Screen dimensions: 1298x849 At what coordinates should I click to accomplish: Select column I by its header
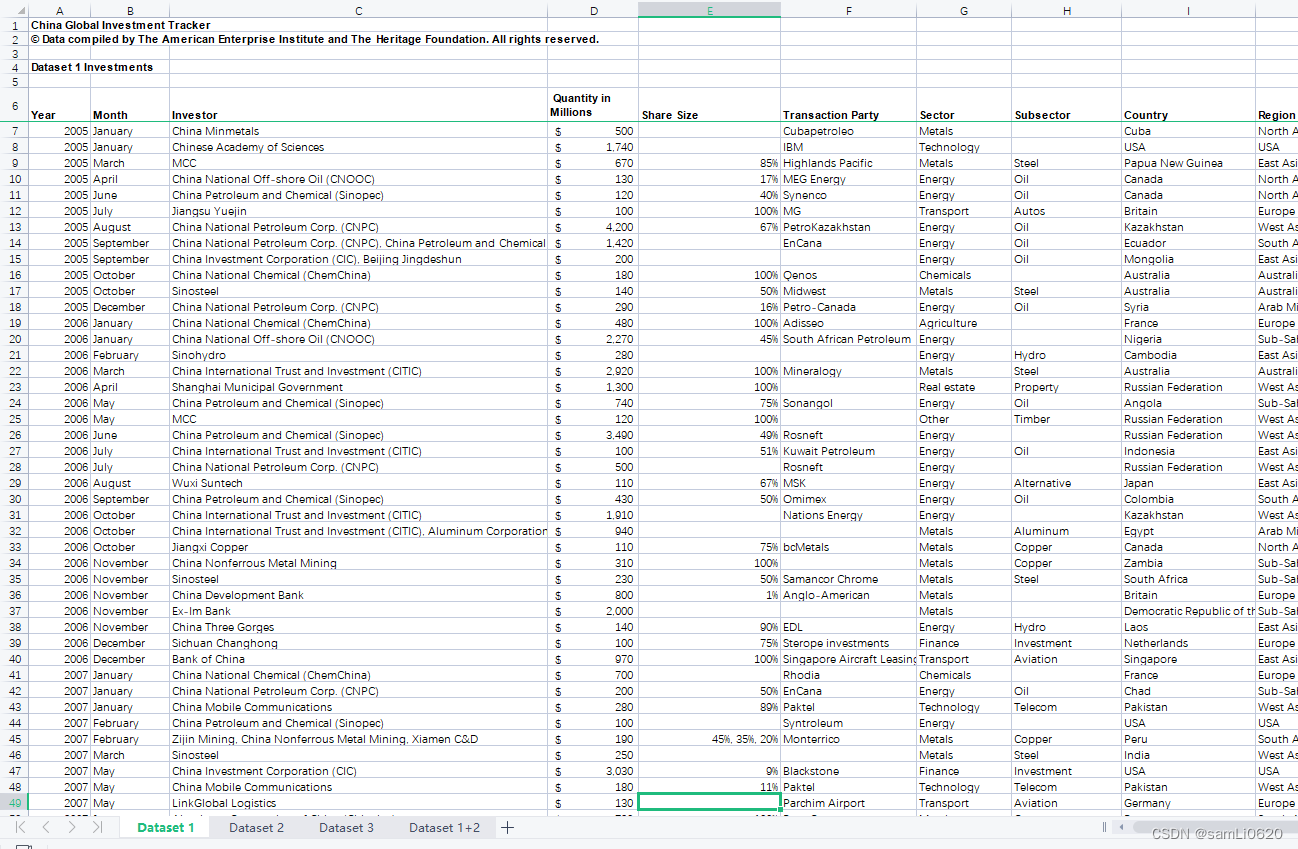(x=1188, y=10)
